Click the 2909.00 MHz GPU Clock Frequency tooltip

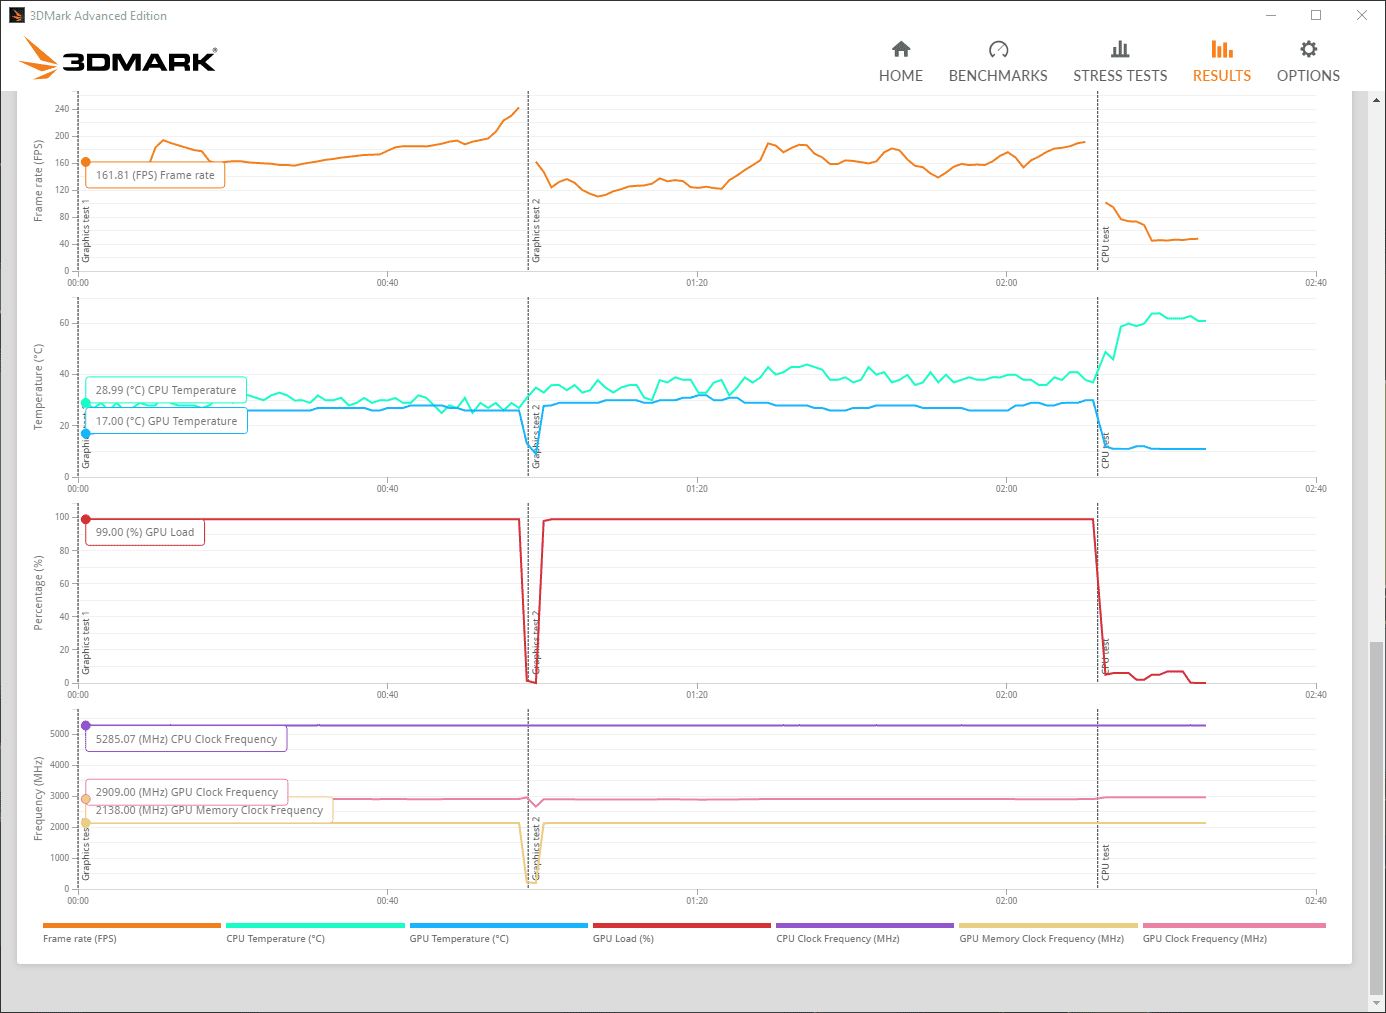pos(186,792)
